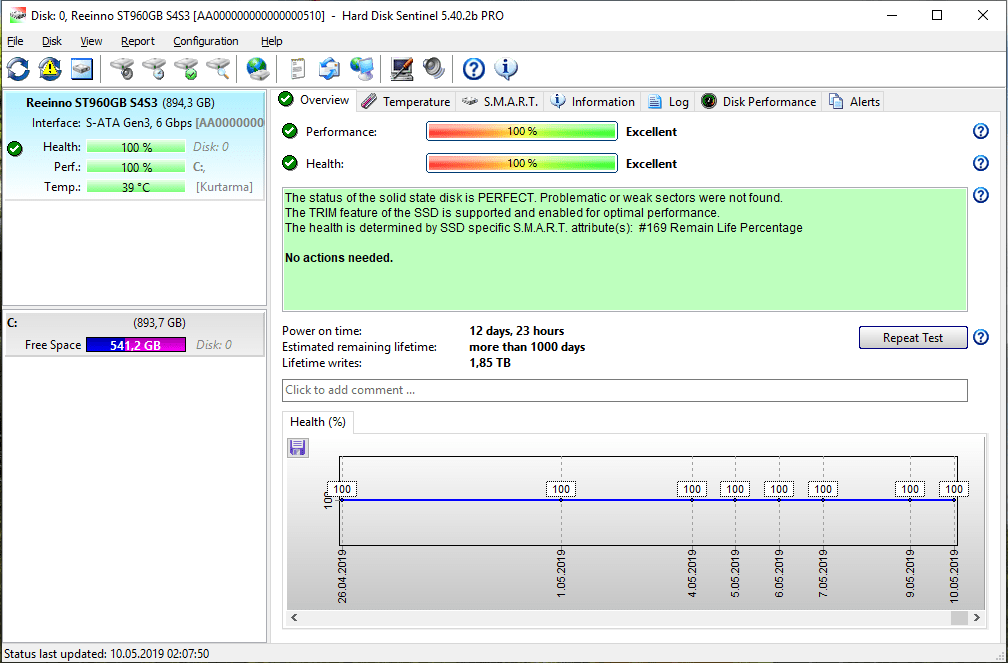The height and width of the screenshot is (663, 1008).
Task: Click the sidebar Perf. 100 % bar
Action: tap(136, 167)
